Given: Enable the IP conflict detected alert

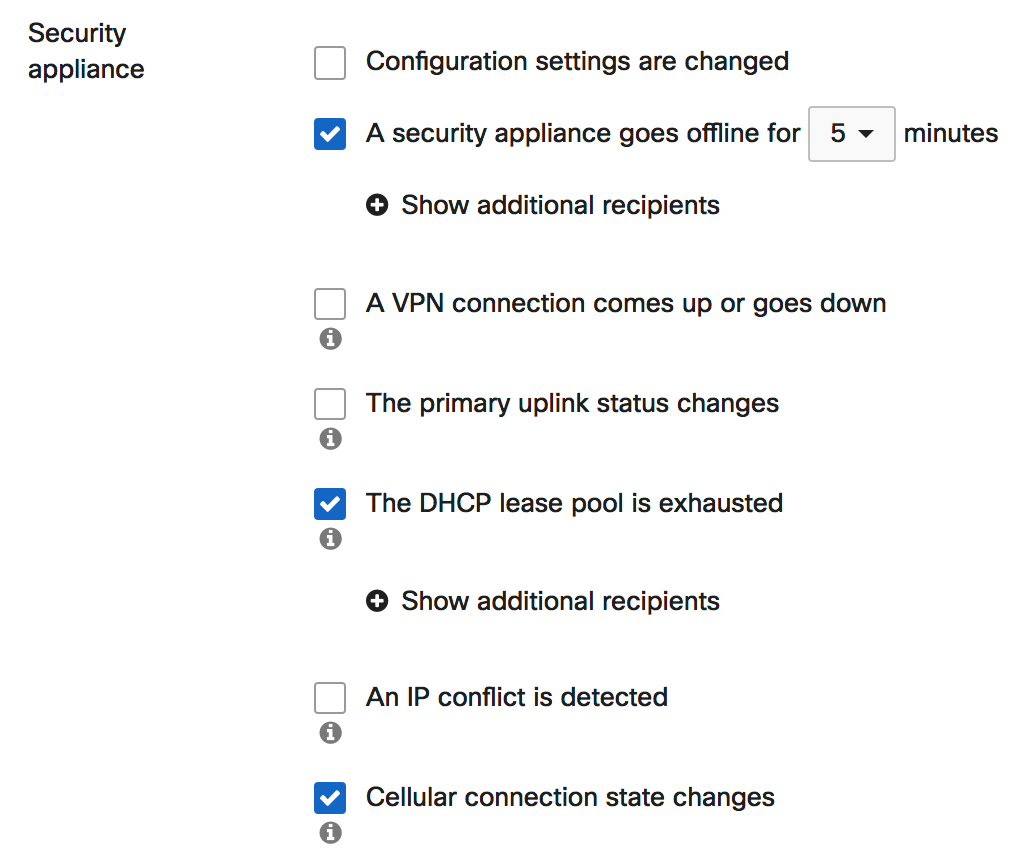Looking at the screenshot, I should point(330,697).
